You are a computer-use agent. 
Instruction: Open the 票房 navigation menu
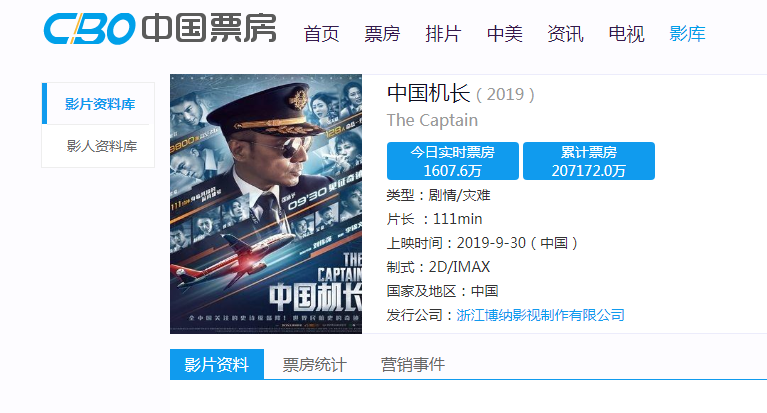tap(382, 34)
